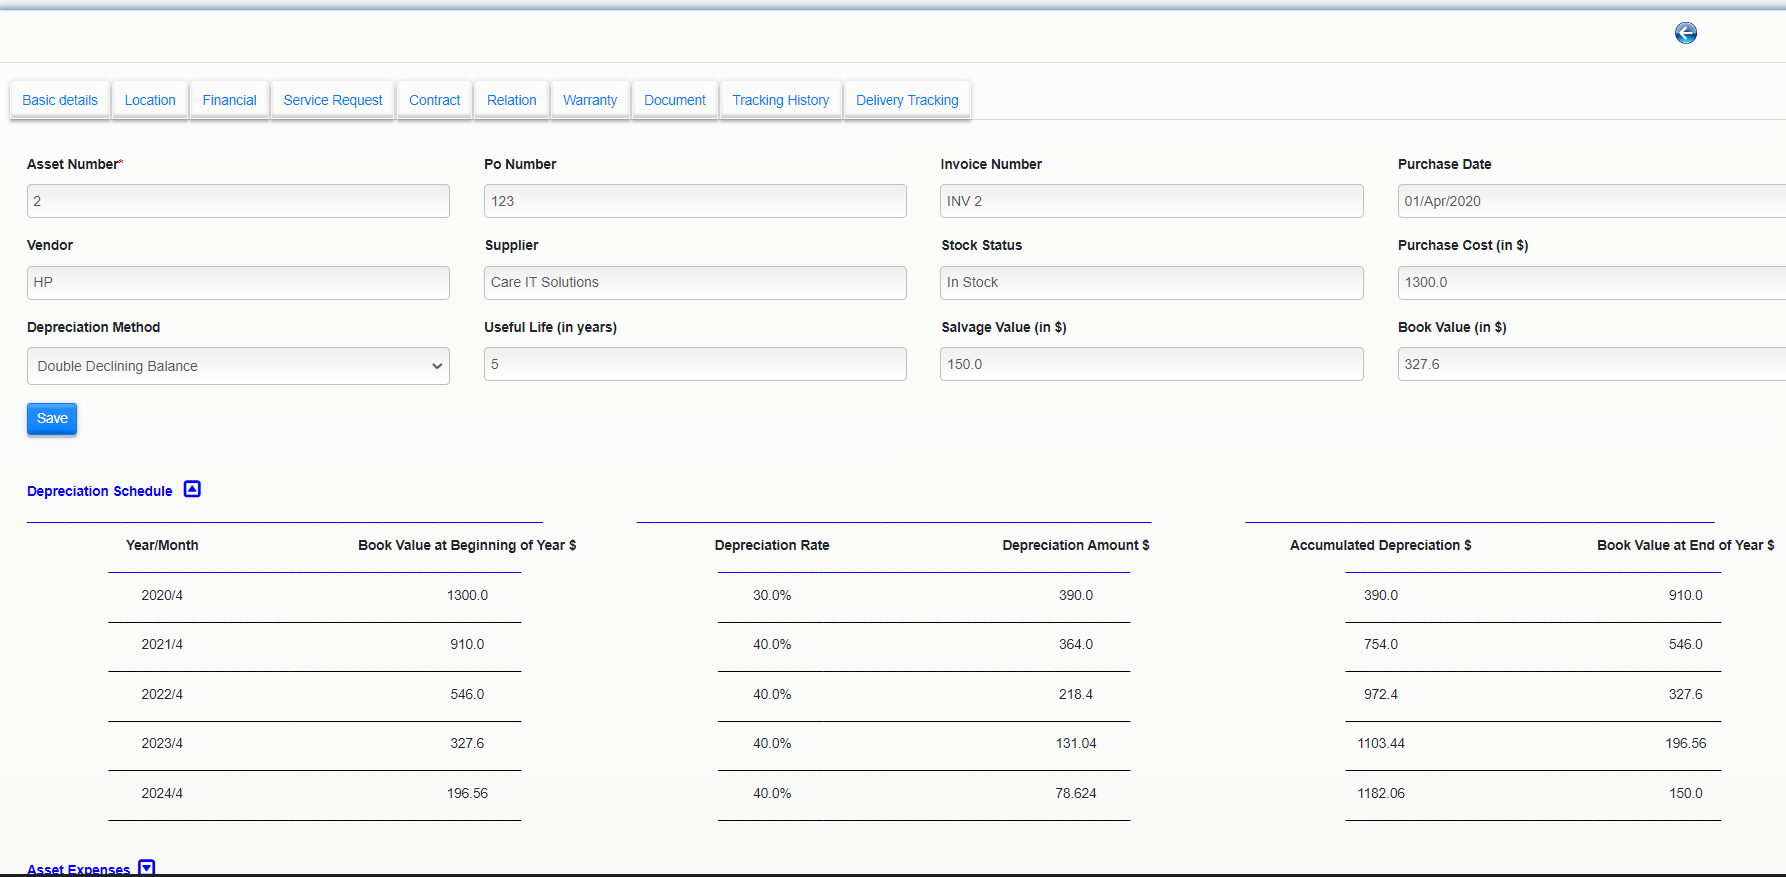
Task: Click the Depreciation Schedule heading link
Action: coord(100,491)
